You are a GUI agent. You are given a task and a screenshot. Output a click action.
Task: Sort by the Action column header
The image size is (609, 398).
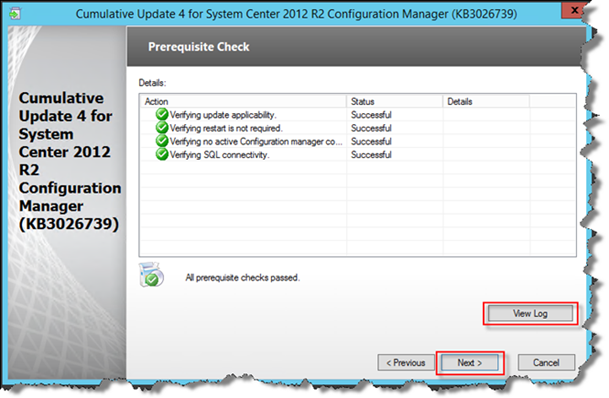pos(243,101)
